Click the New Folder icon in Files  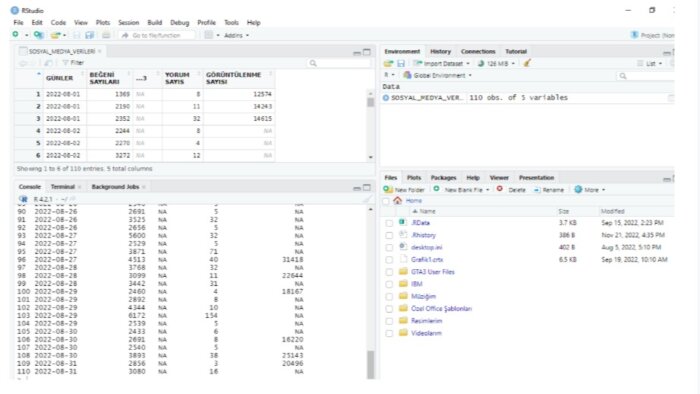coord(388,190)
